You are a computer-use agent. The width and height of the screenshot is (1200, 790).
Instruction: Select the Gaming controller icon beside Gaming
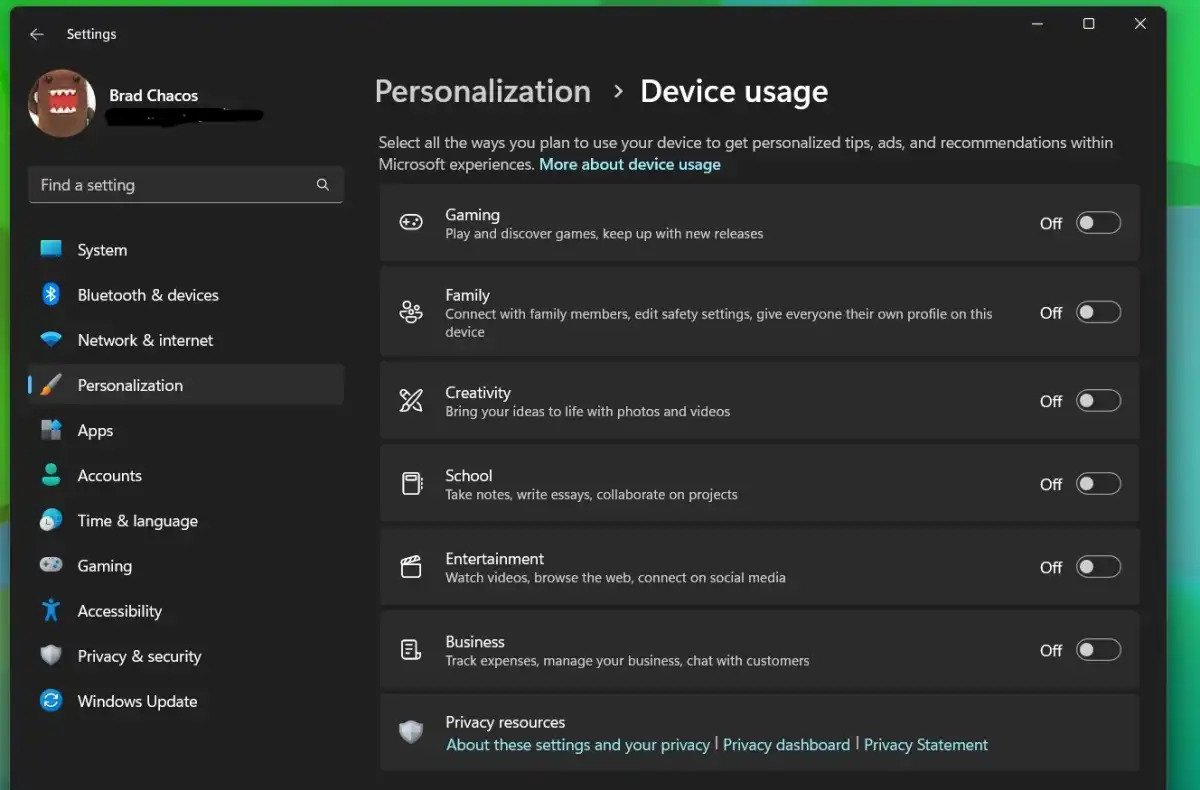pyautogui.click(x=411, y=222)
